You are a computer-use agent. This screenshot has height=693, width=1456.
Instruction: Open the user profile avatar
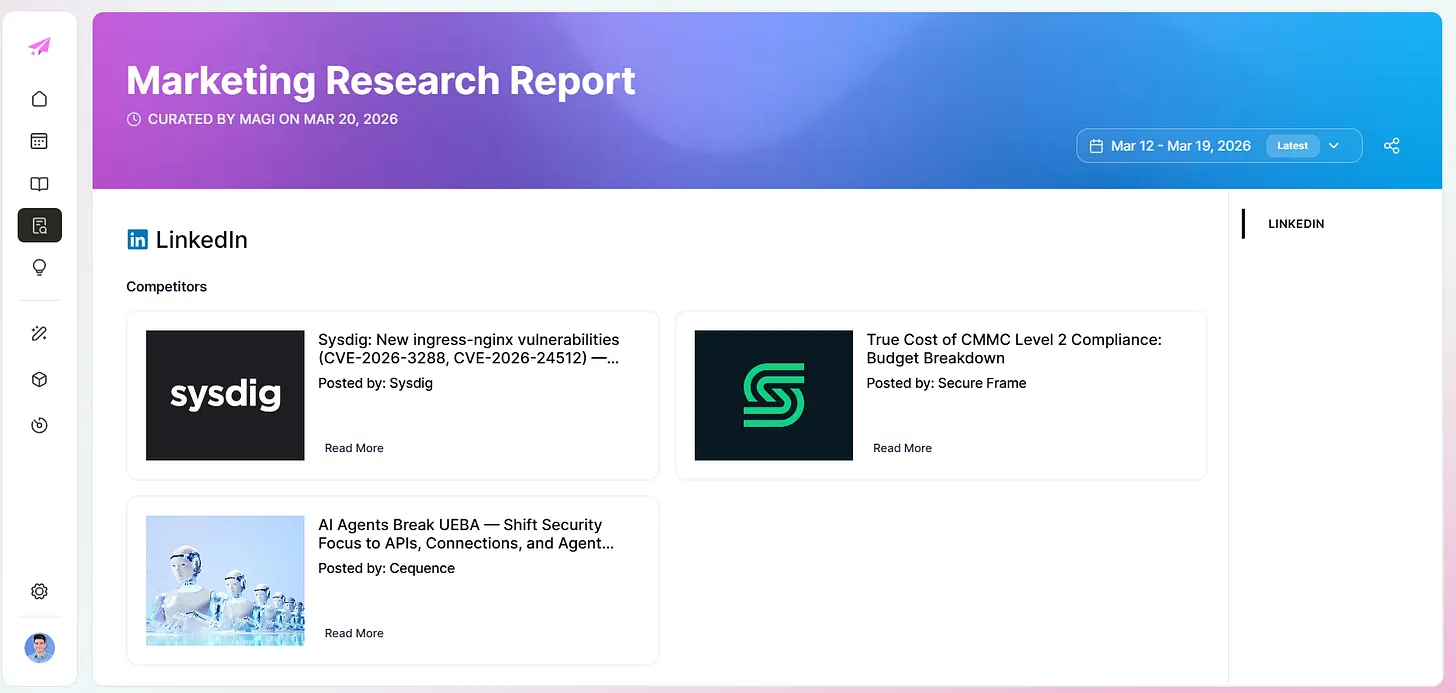click(39, 648)
